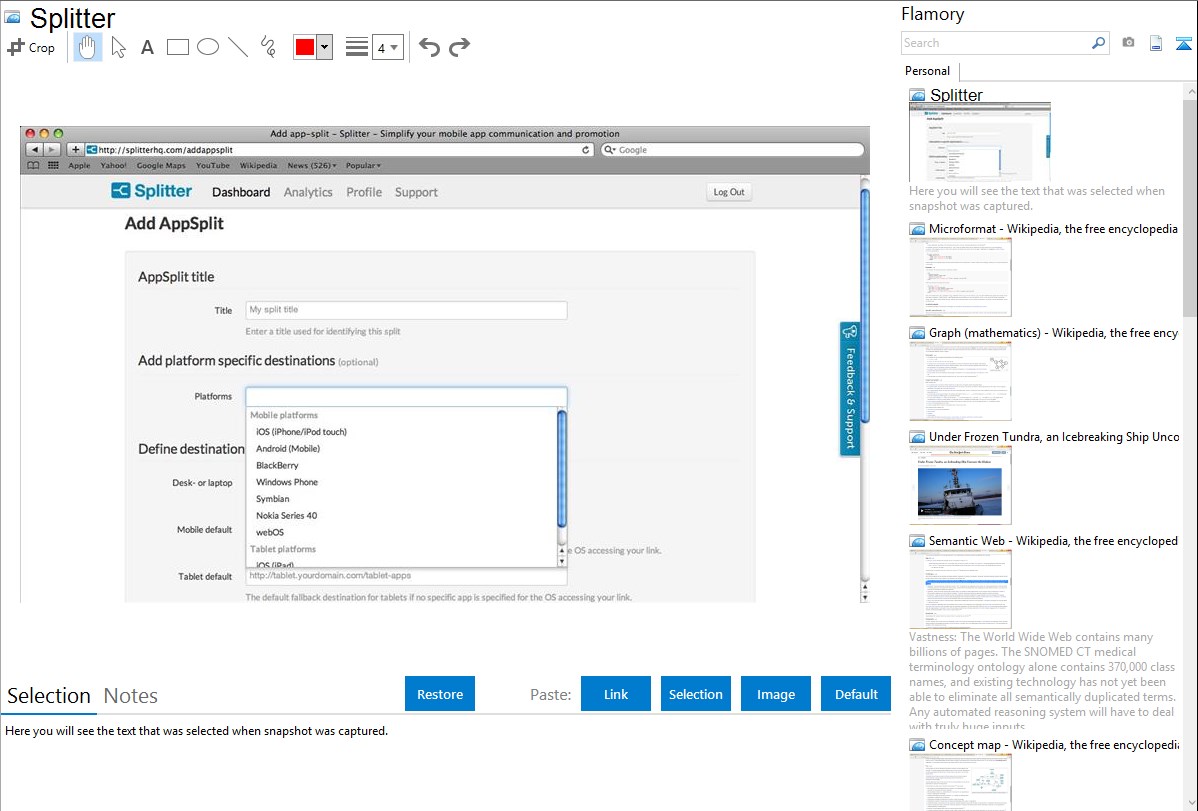Click Support in the Splitter page
Image resolution: width=1198 pixels, height=811 pixels.
[416, 192]
